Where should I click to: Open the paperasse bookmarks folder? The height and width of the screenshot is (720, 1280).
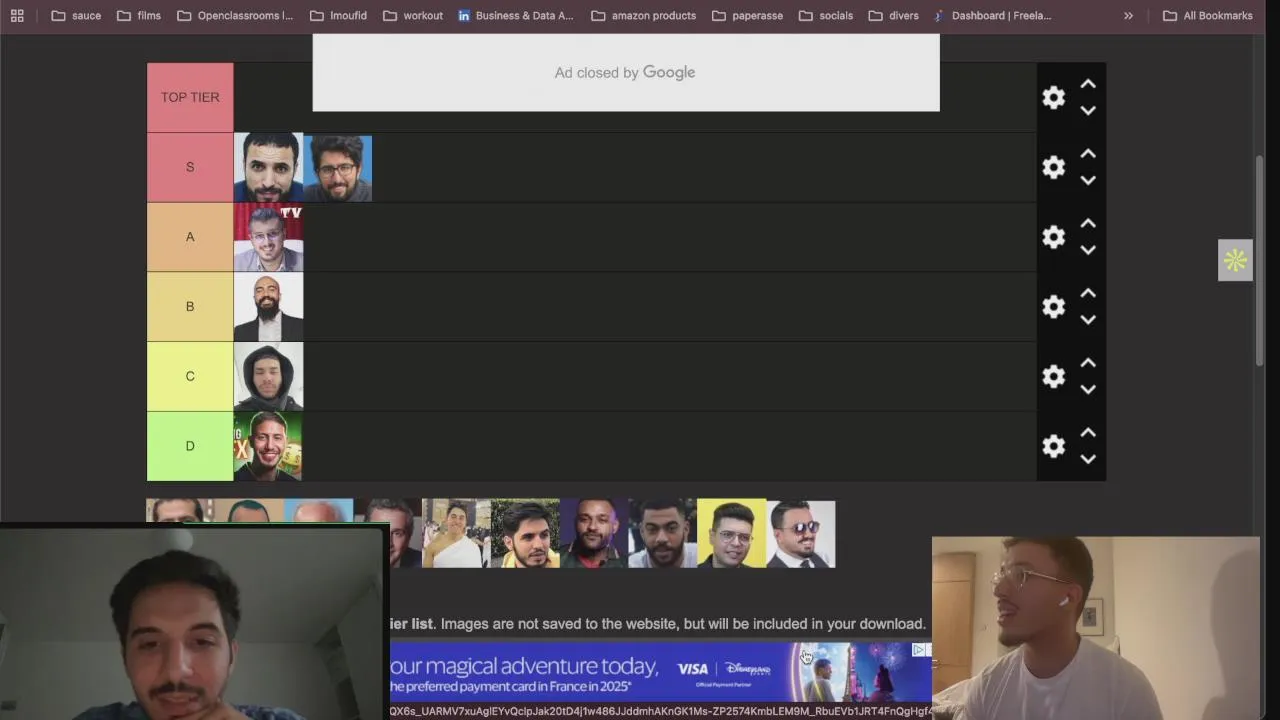[747, 15]
